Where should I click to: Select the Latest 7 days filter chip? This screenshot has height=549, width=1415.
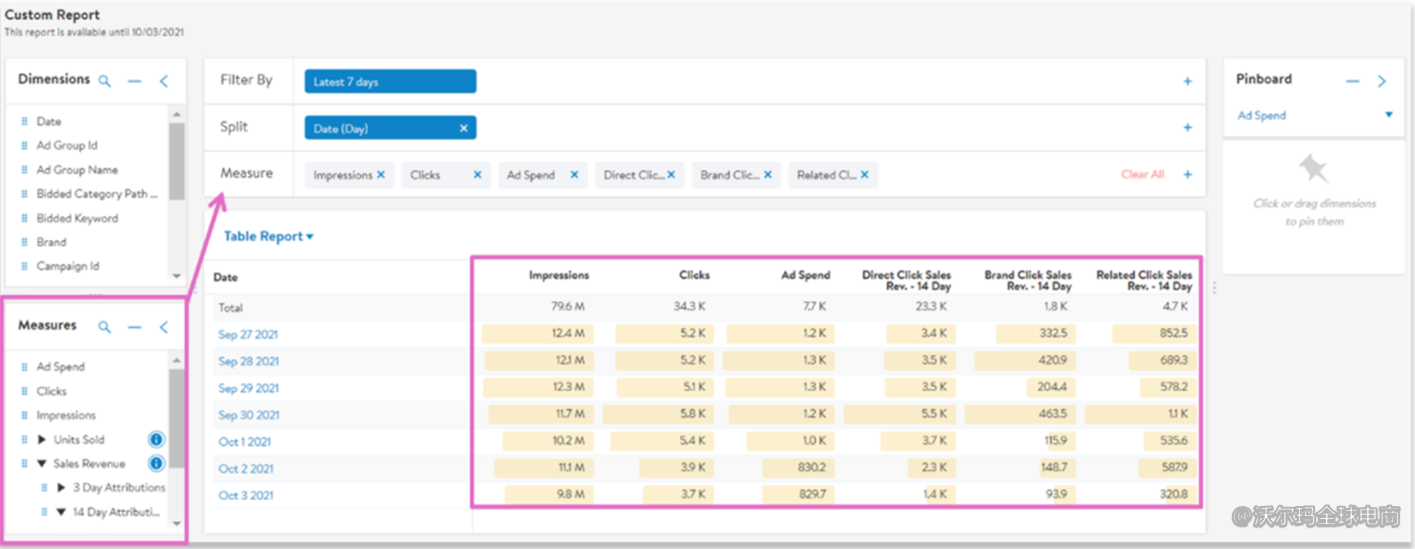(390, 82)
